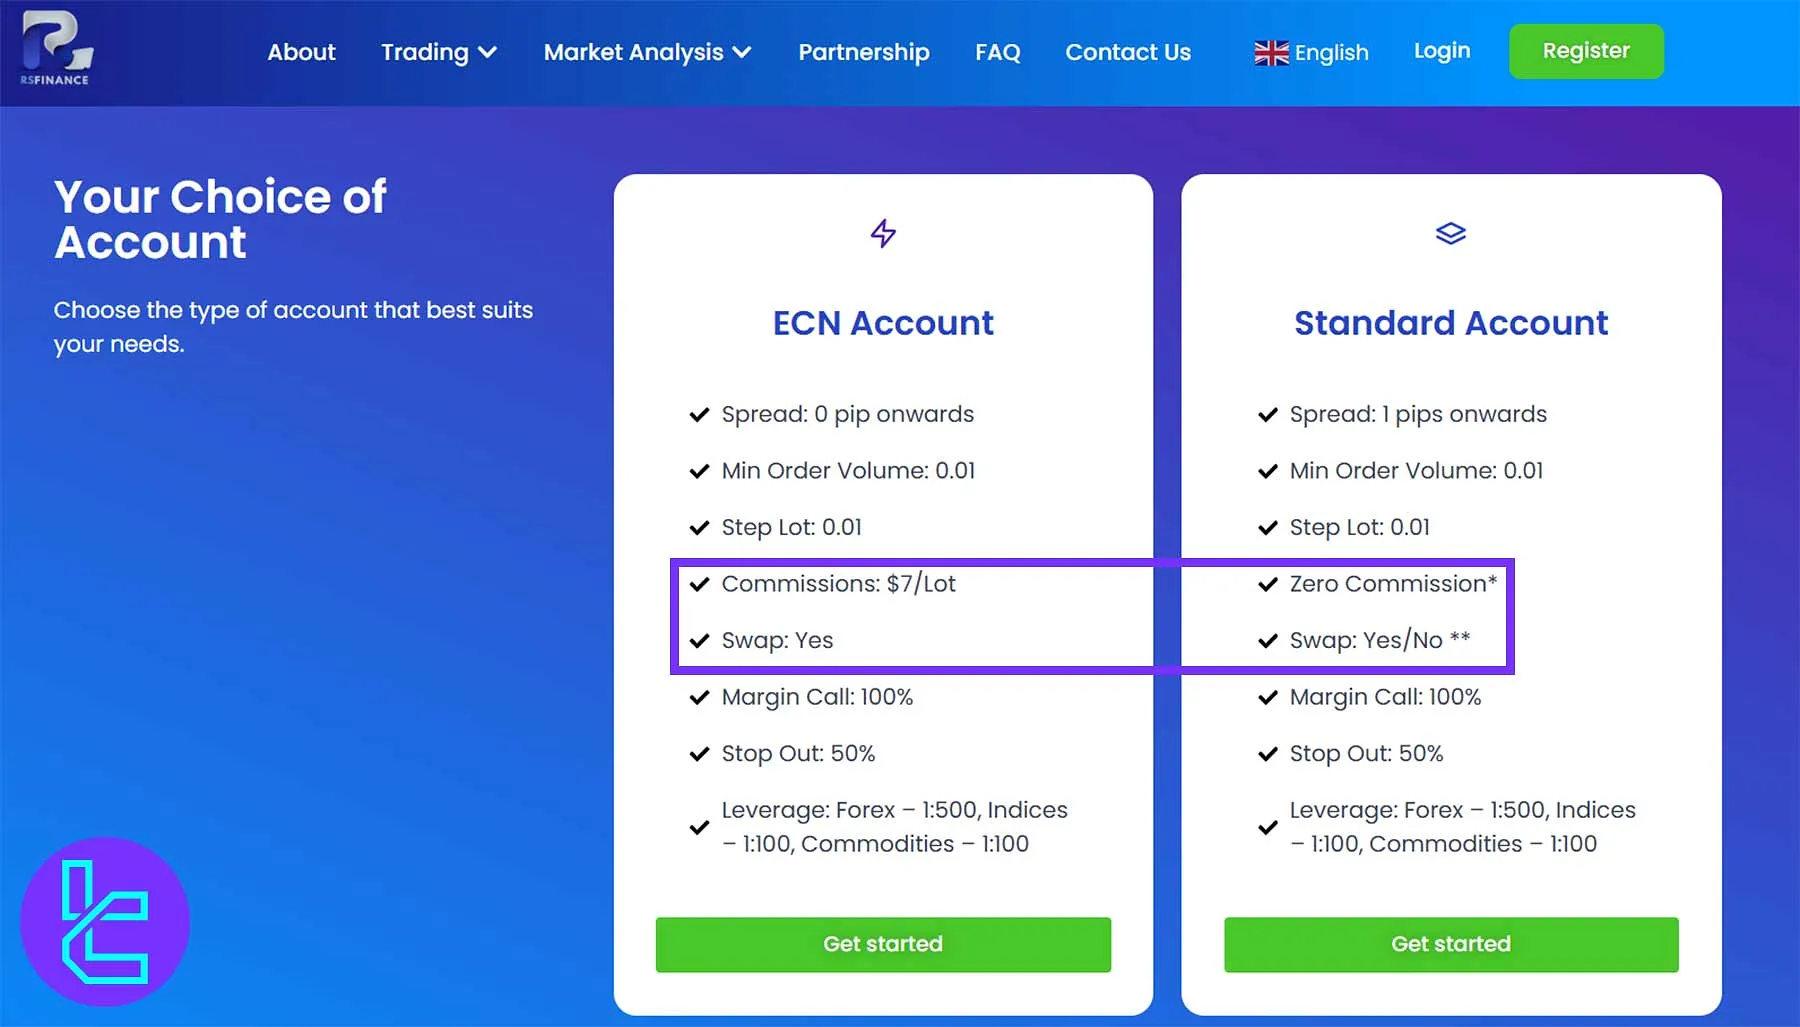Open the About page from navigation
Screen dimensions: 1800x1027
(x=301, y=52)
